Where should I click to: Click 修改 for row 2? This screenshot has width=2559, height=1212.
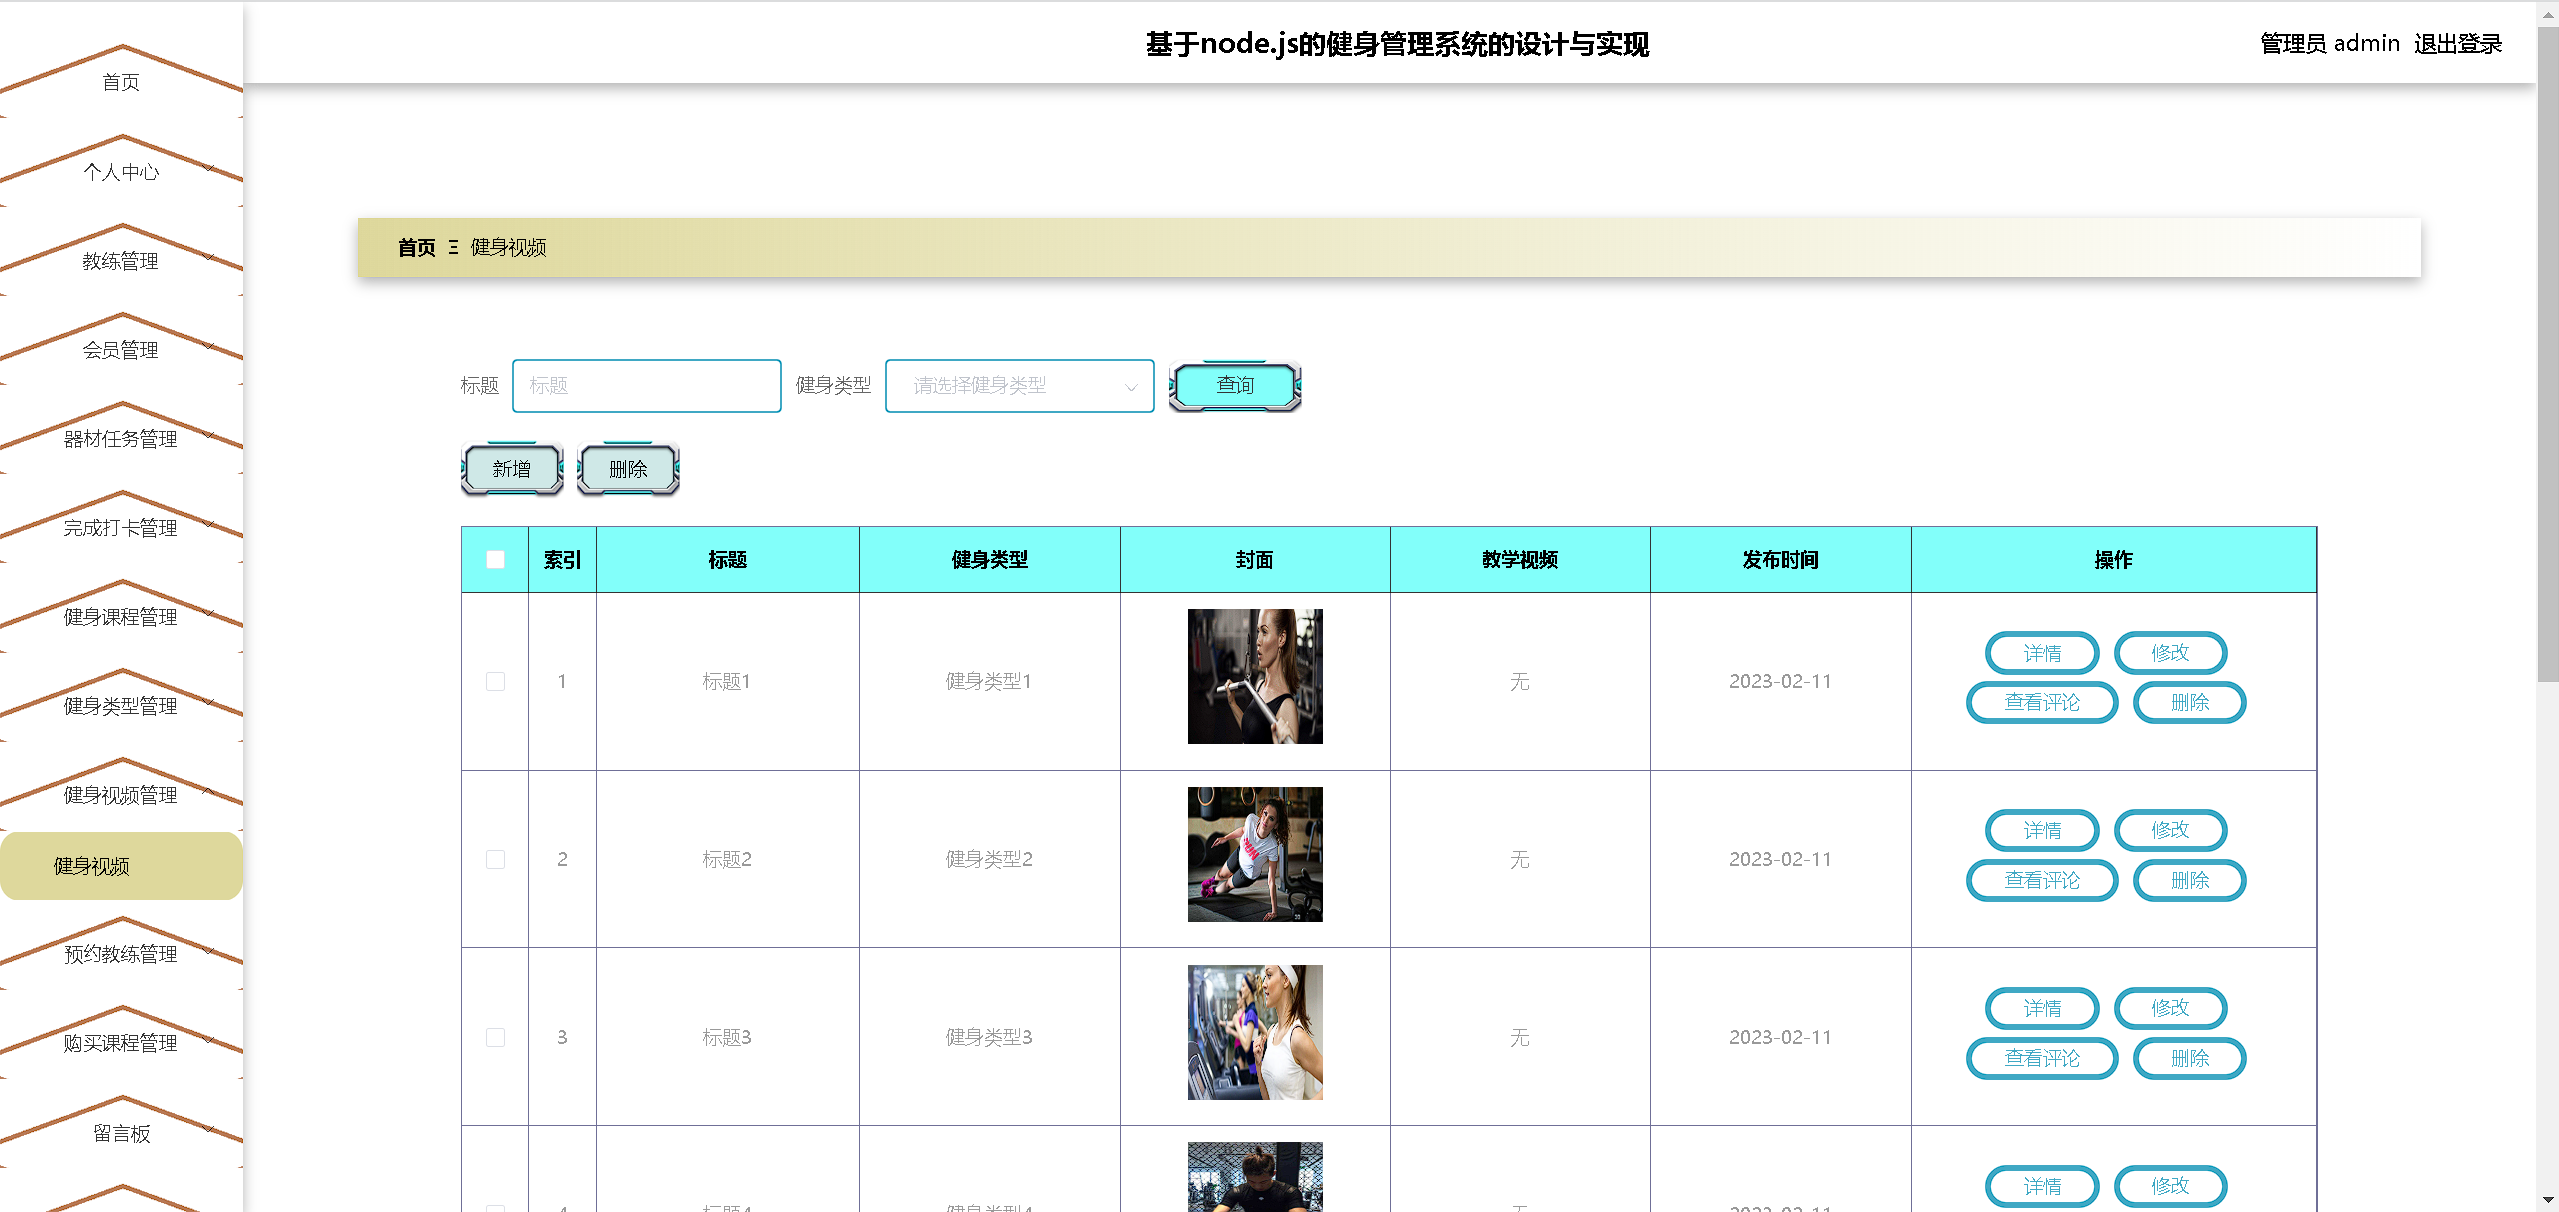click(2170, 830)
